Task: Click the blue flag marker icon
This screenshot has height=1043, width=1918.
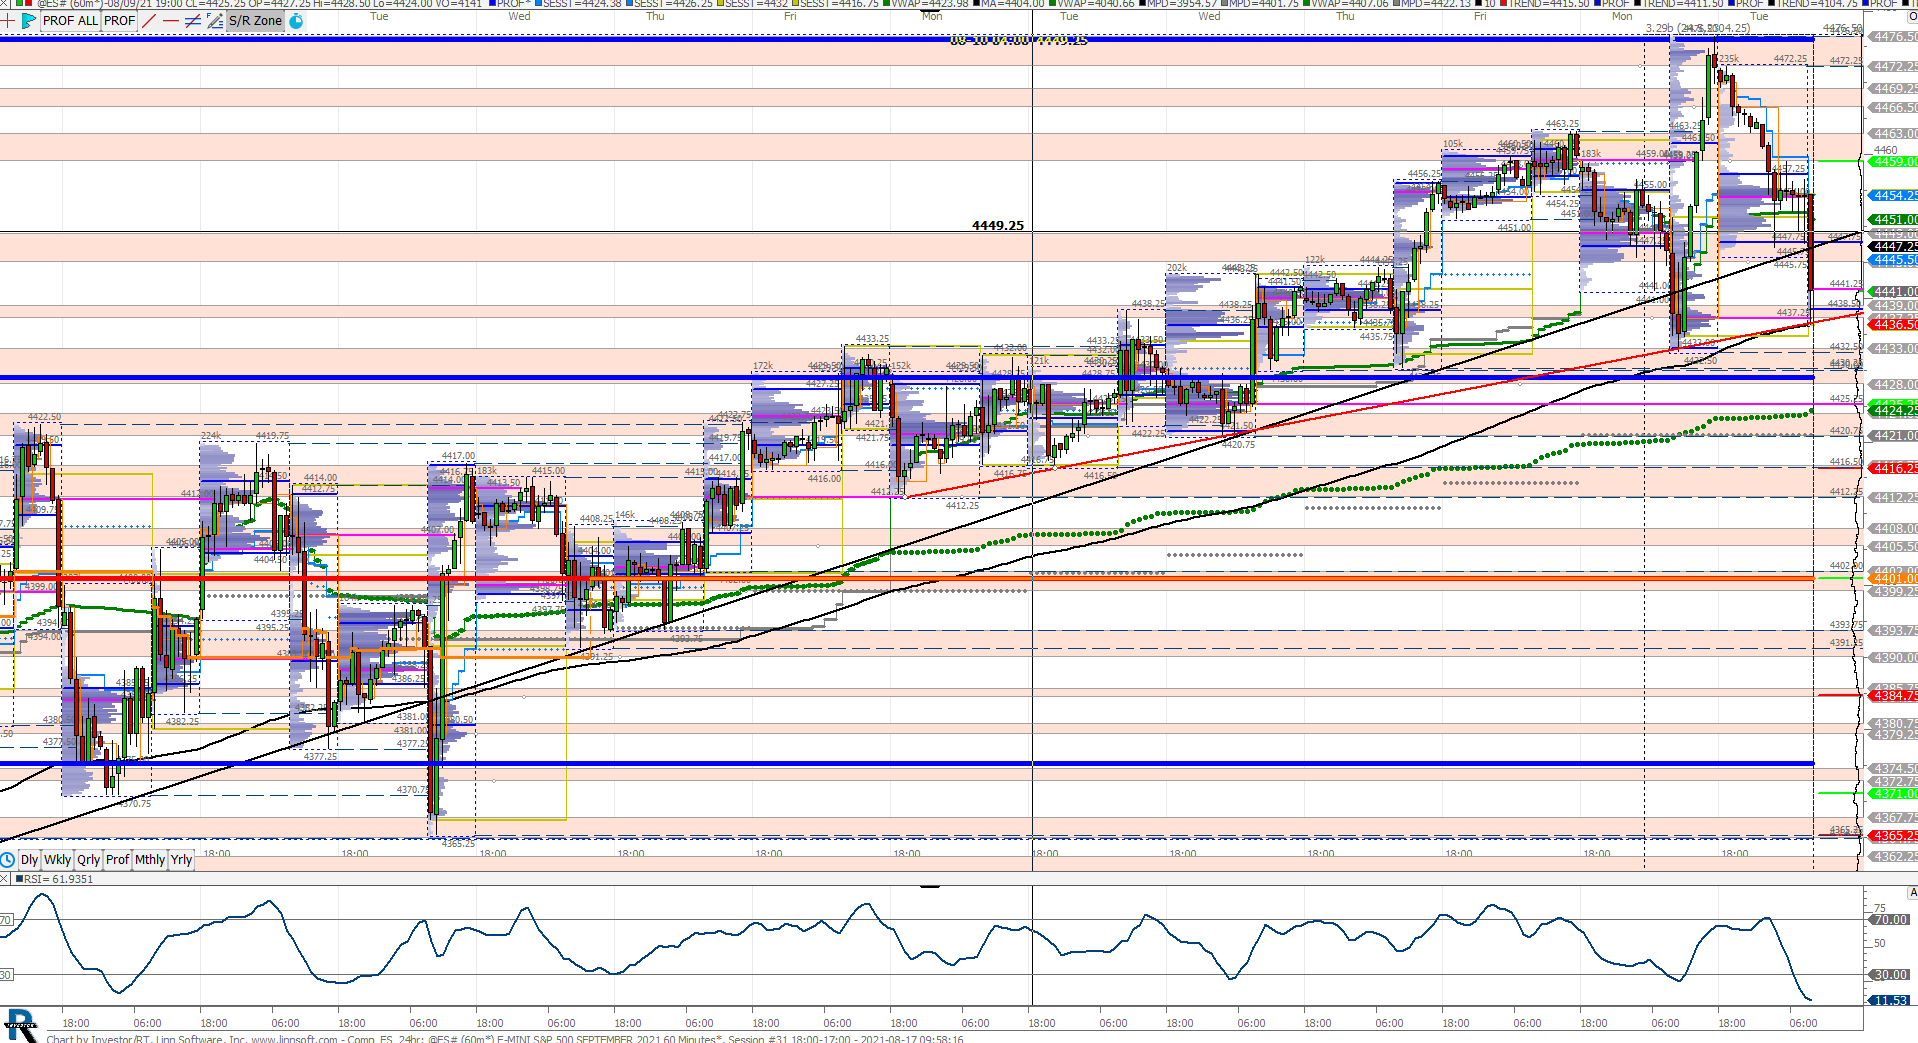Action: [28, 20]
